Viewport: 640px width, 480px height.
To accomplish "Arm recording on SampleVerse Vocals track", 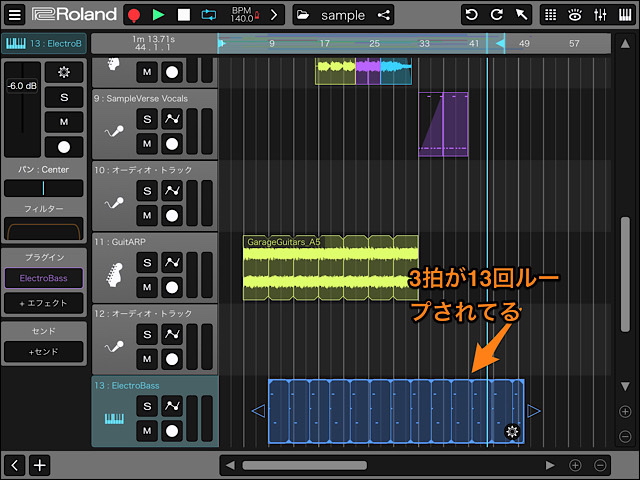I will click(172, 144).
